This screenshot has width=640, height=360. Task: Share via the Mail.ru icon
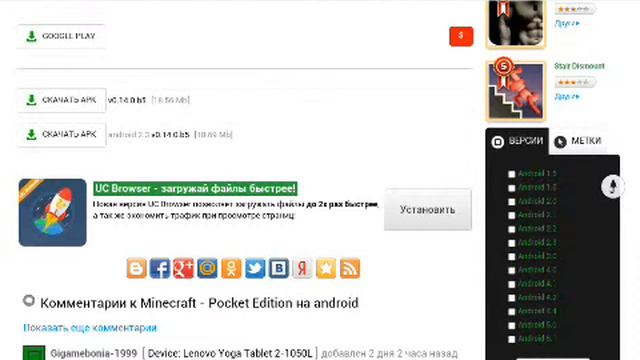click(x=207, y=269)
